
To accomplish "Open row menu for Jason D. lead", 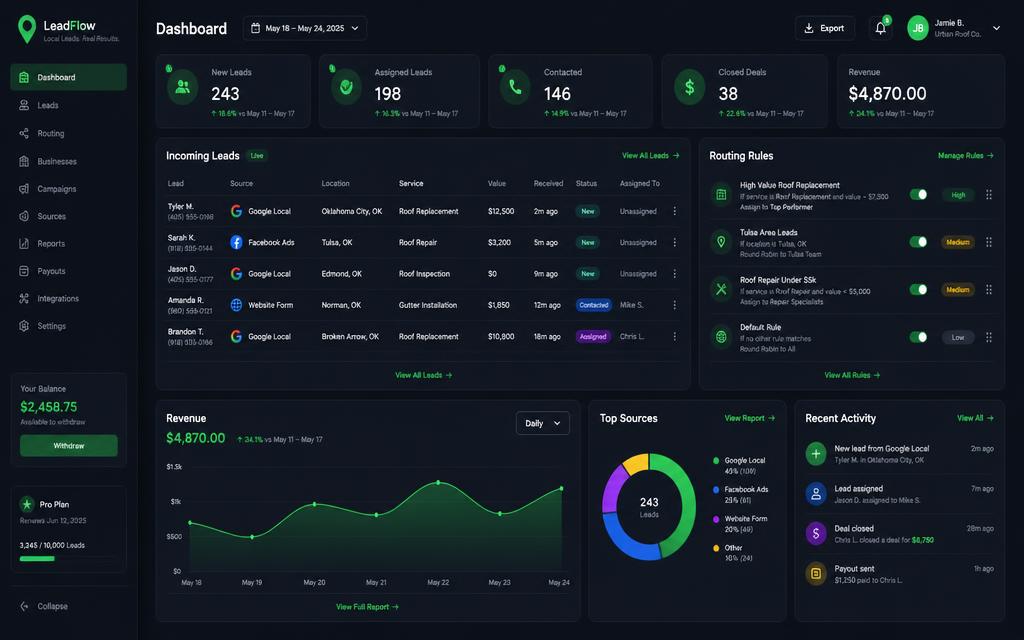I will [x=675, y=274].
